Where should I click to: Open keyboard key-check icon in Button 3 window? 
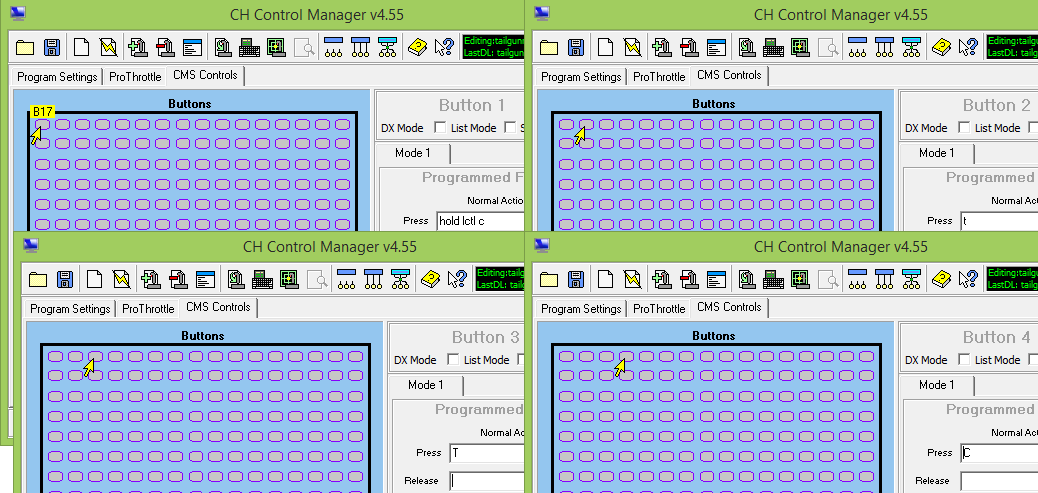pos(263,279)
